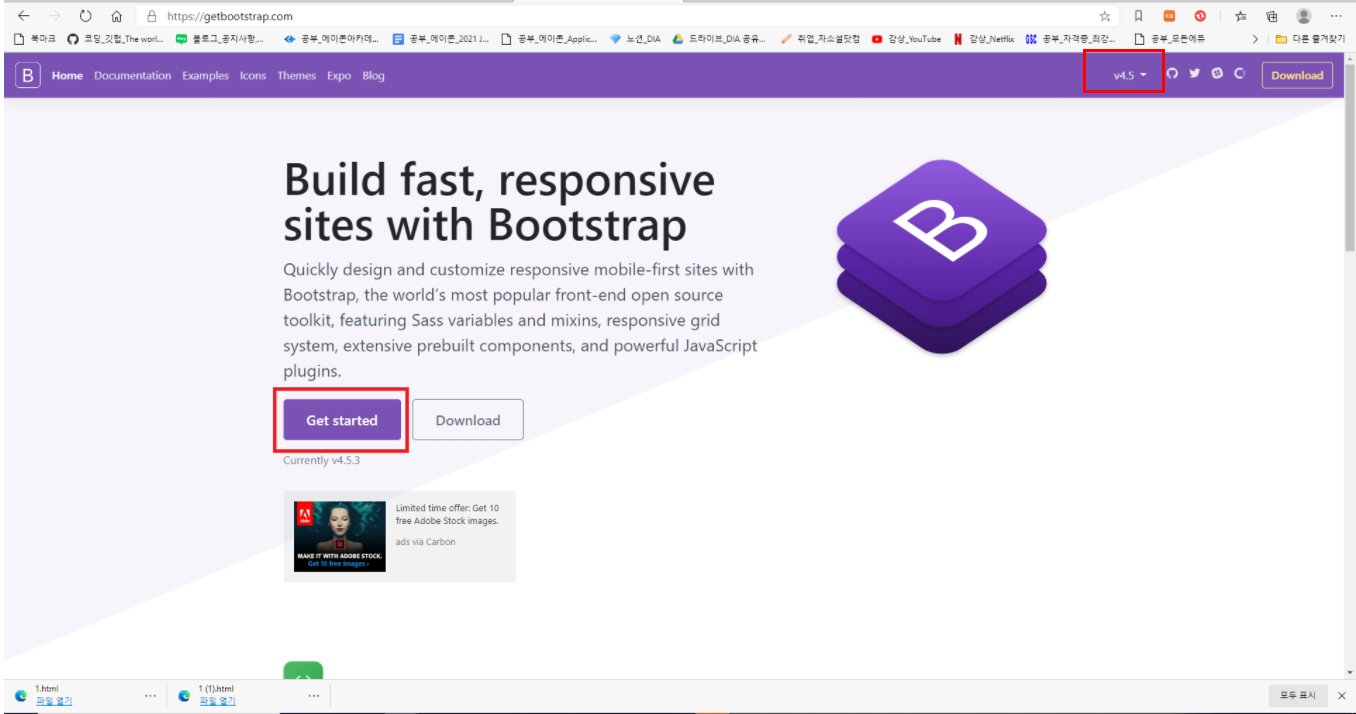Open the 취업_자소설닷컴 bookmark
The height and width of the screenshot is (714, 1356).
click(820, 39)
